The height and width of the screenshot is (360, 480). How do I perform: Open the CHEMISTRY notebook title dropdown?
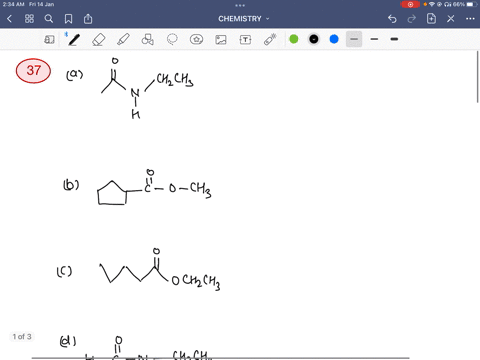tap(244, 19)
